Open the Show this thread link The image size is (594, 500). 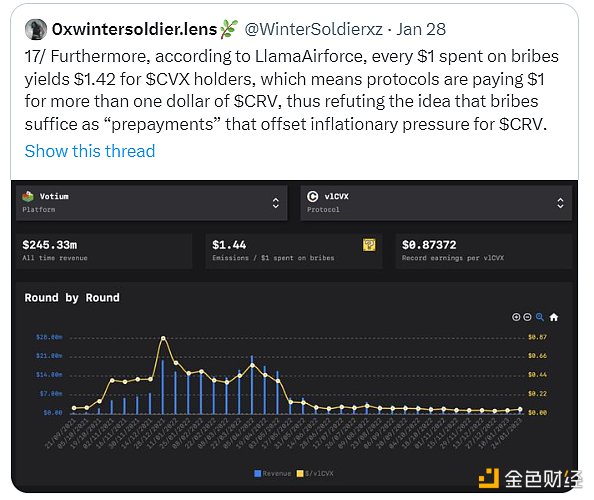click(x=90, y=151)
